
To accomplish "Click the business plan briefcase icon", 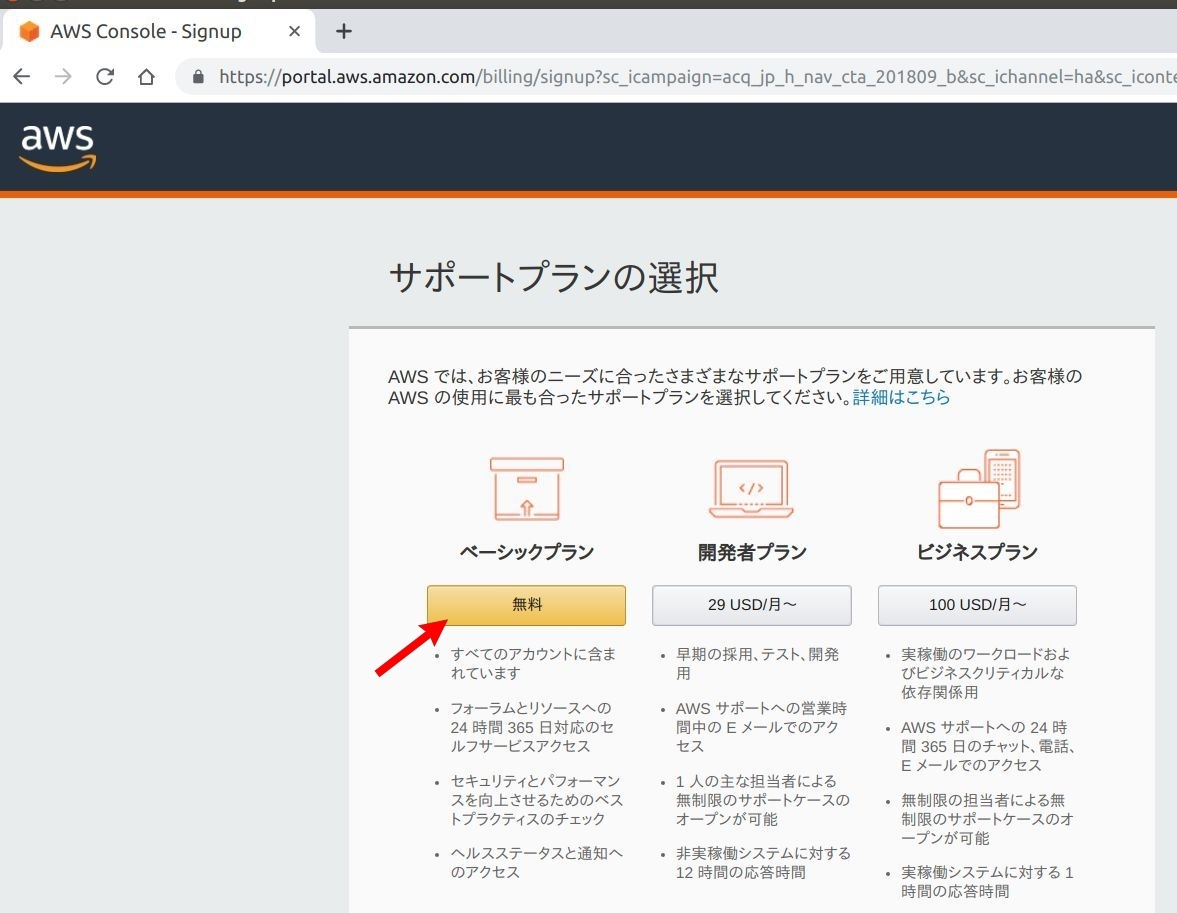I will coord(979,489).
